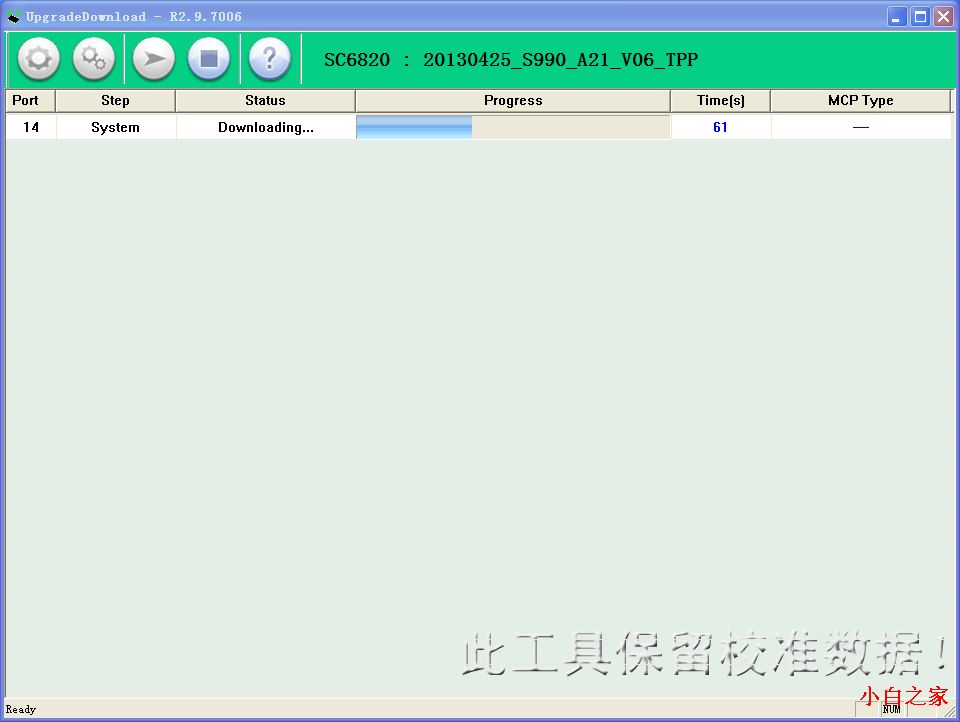Click the download progress bar

(513, 127)
